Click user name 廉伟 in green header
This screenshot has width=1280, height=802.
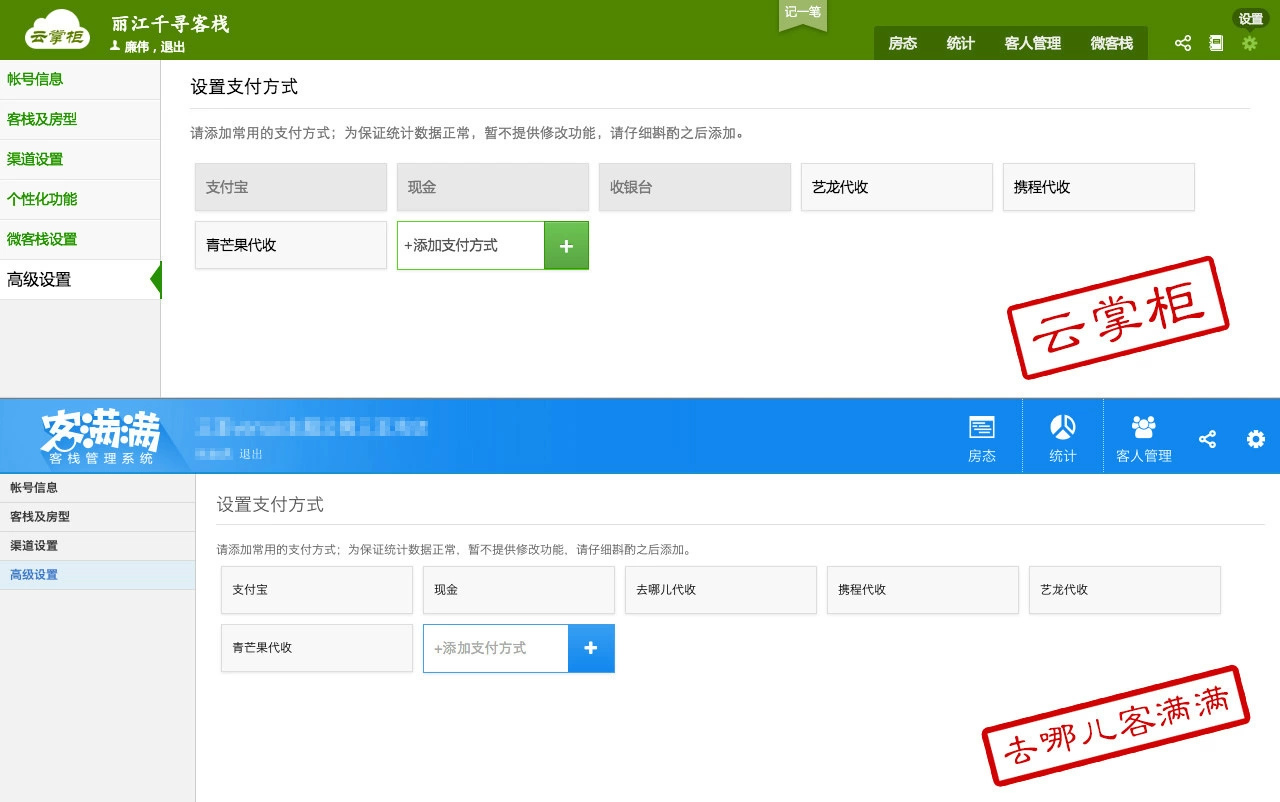(137, 47)
